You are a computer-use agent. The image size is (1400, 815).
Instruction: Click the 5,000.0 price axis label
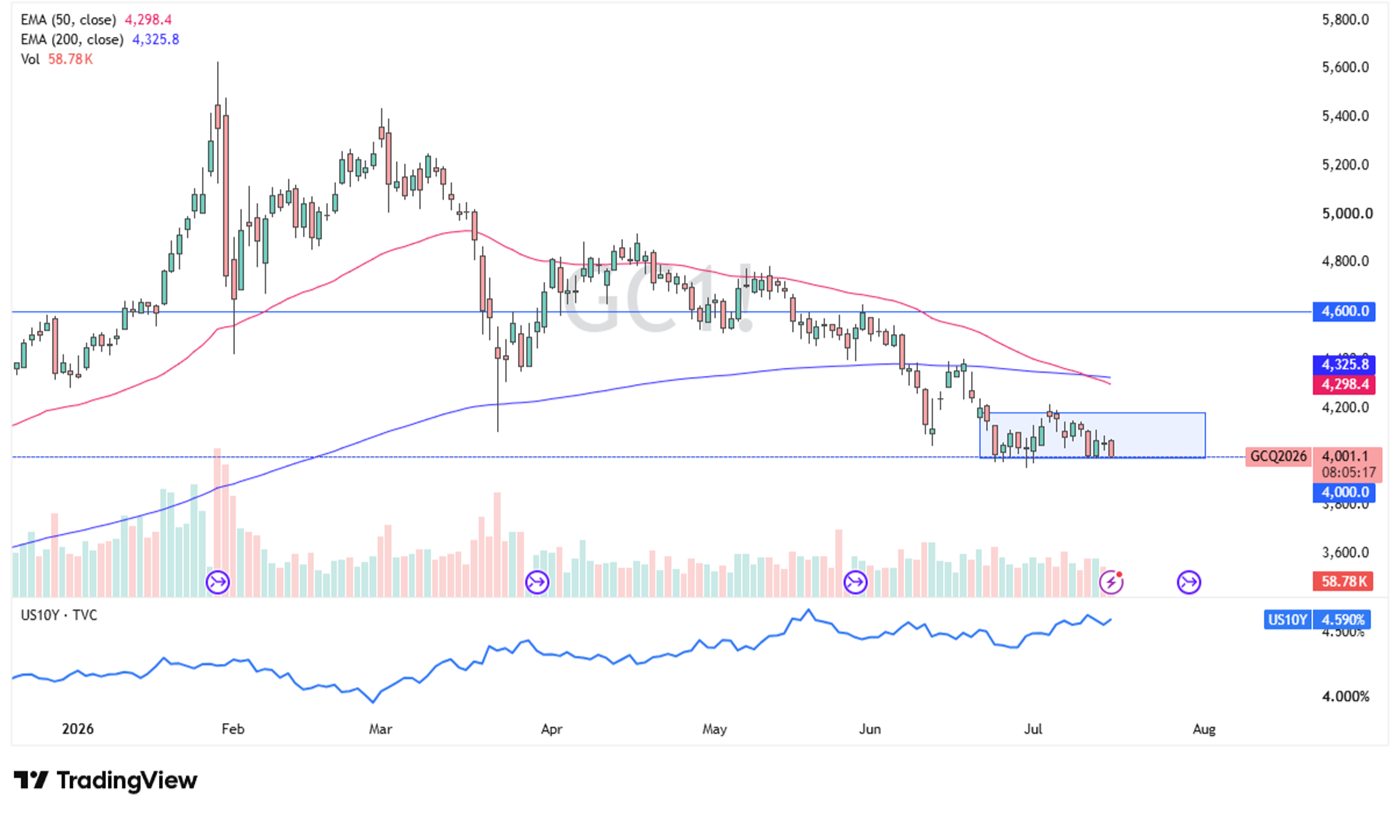tap(1345, 214)
